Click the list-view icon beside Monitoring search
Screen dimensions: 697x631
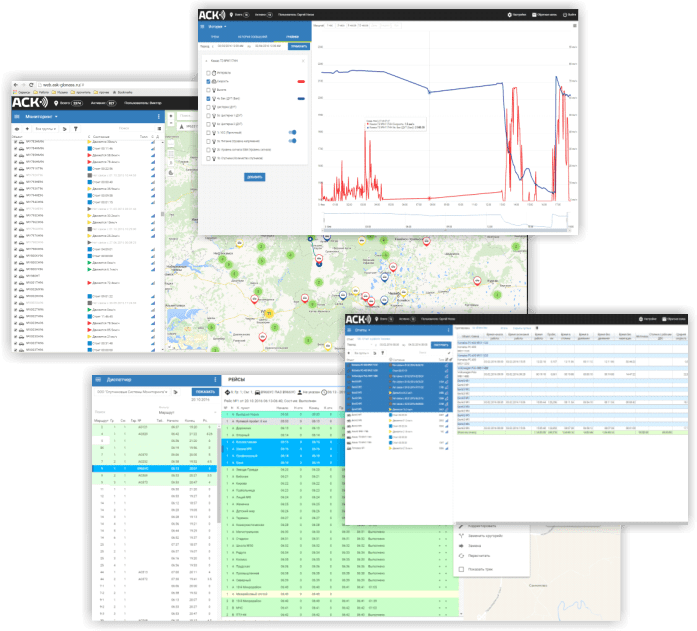[159, 129]
